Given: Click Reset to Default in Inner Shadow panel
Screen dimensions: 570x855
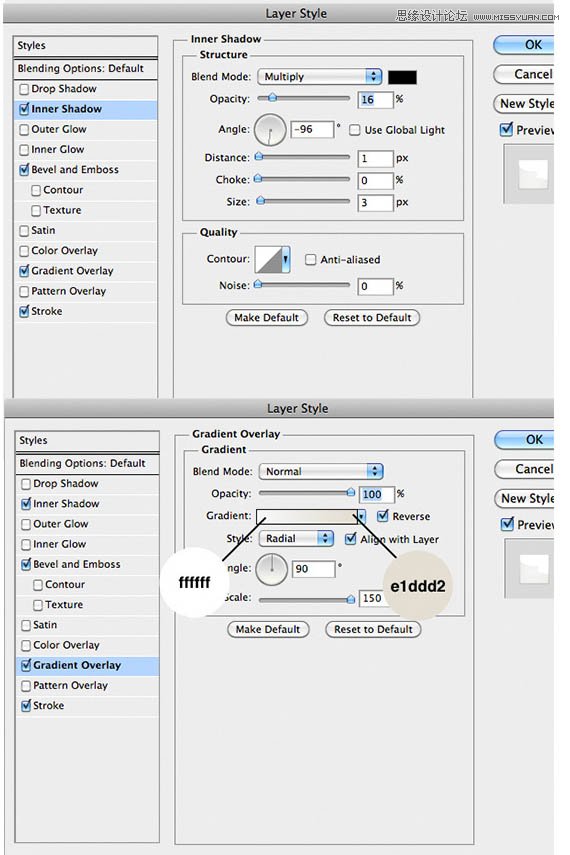Looking at the screenshot, I should point(372,317).
